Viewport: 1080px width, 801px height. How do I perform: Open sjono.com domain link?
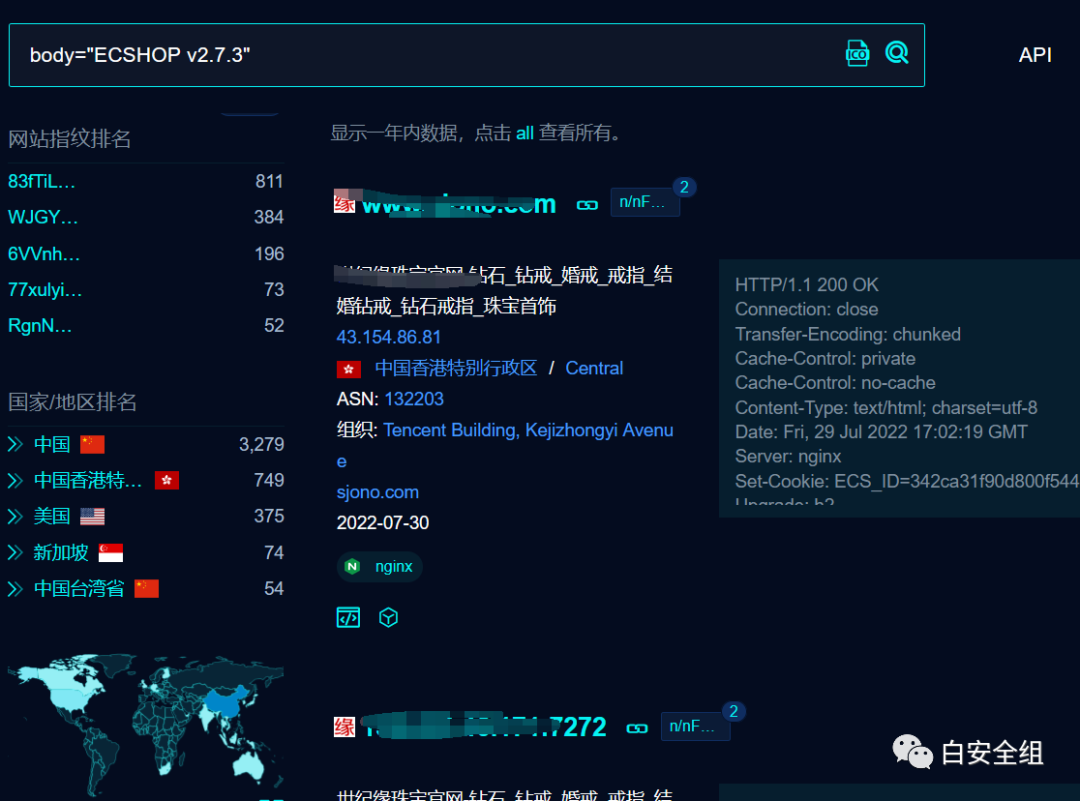tap(377, 492)
